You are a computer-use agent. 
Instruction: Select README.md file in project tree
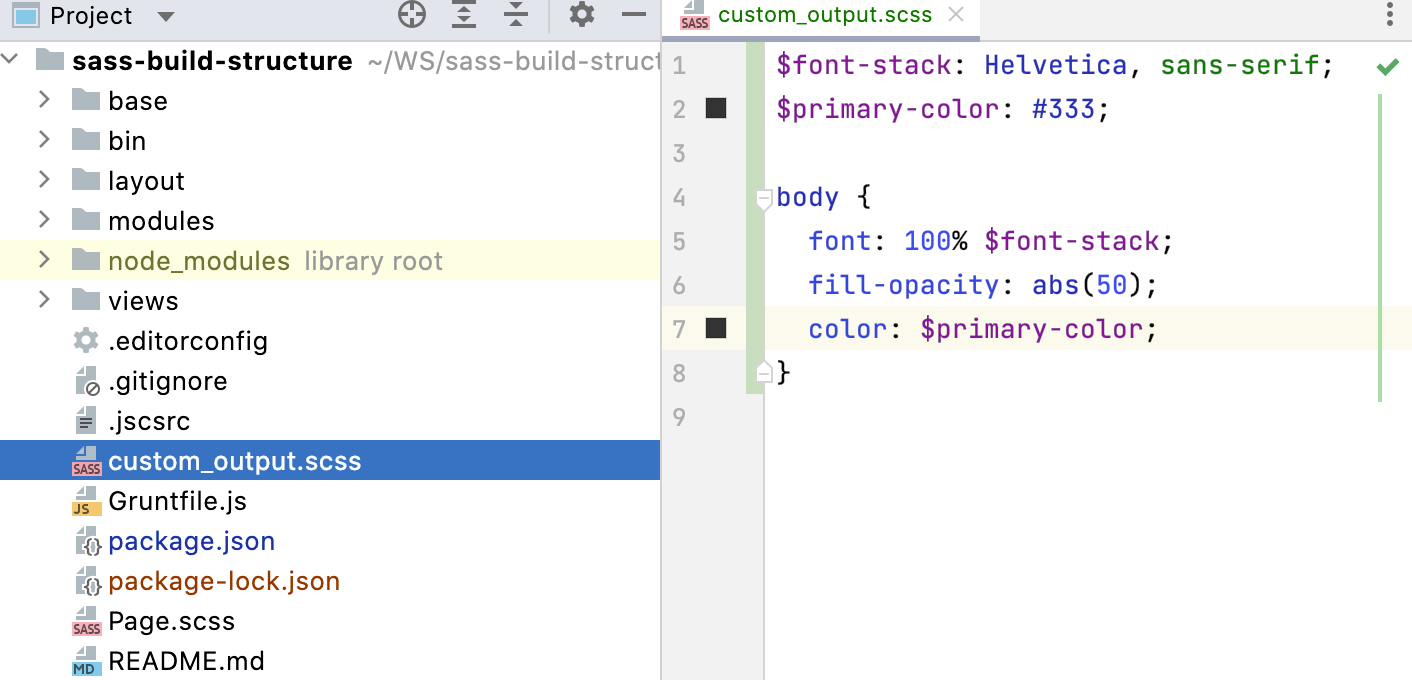coord(186,661)
